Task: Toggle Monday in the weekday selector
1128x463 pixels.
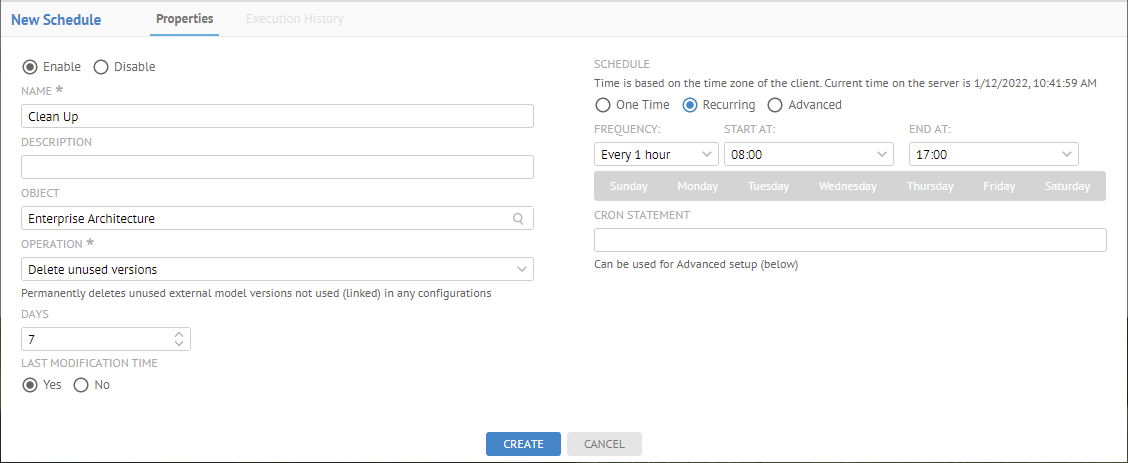Action: pyautogui.click(x=698, y=187)
